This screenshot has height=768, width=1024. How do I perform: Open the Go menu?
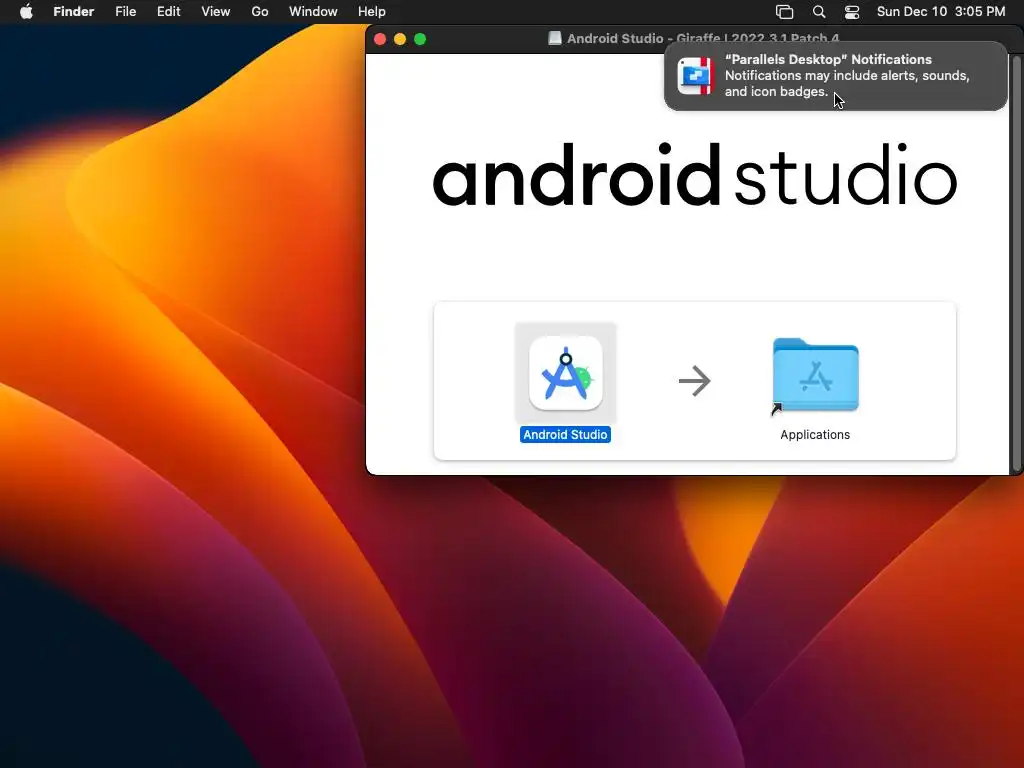[260, 12]
